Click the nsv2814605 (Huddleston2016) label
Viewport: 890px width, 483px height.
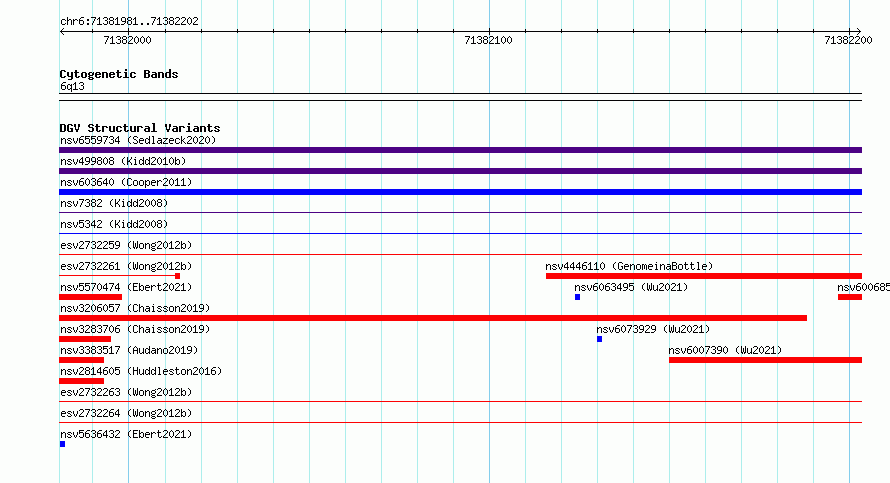coord(141,371)
